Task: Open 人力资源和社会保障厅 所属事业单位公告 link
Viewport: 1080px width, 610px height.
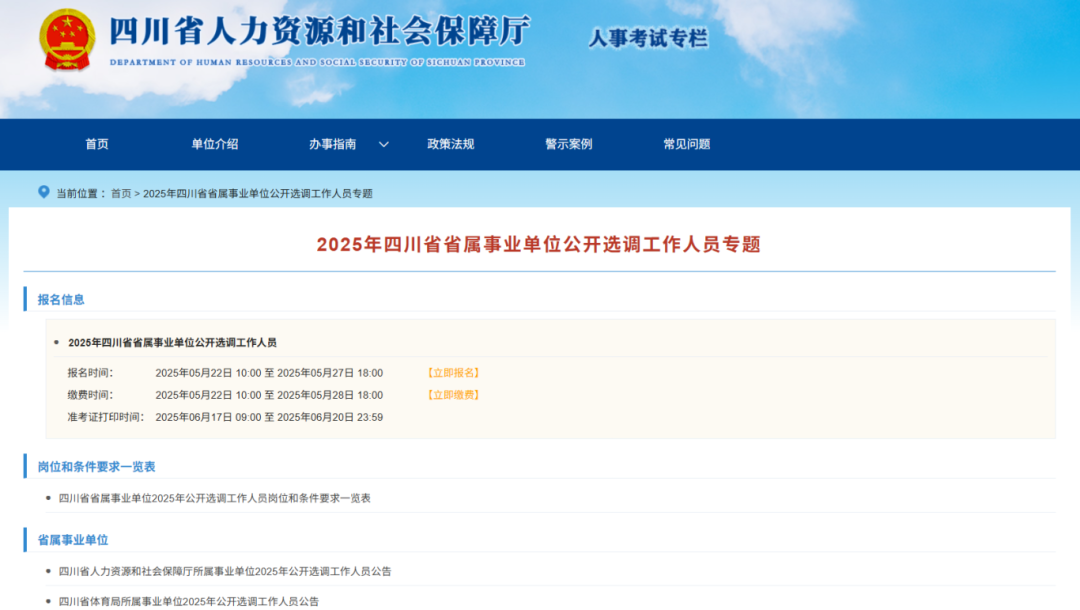Action: 225,572
